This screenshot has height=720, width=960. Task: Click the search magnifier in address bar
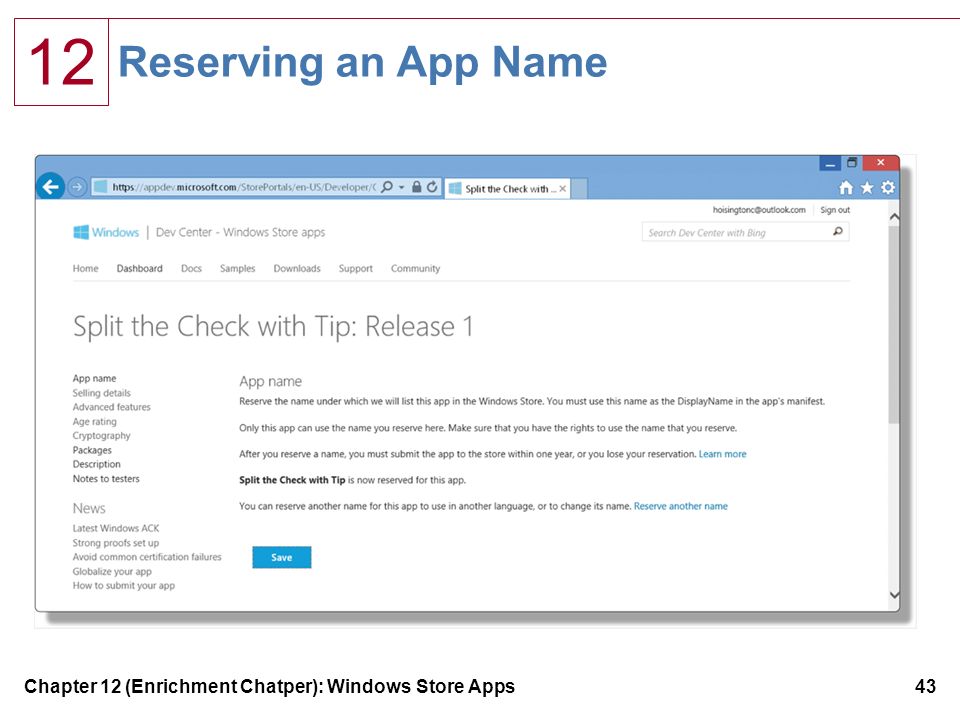click(x=387, y=187)
